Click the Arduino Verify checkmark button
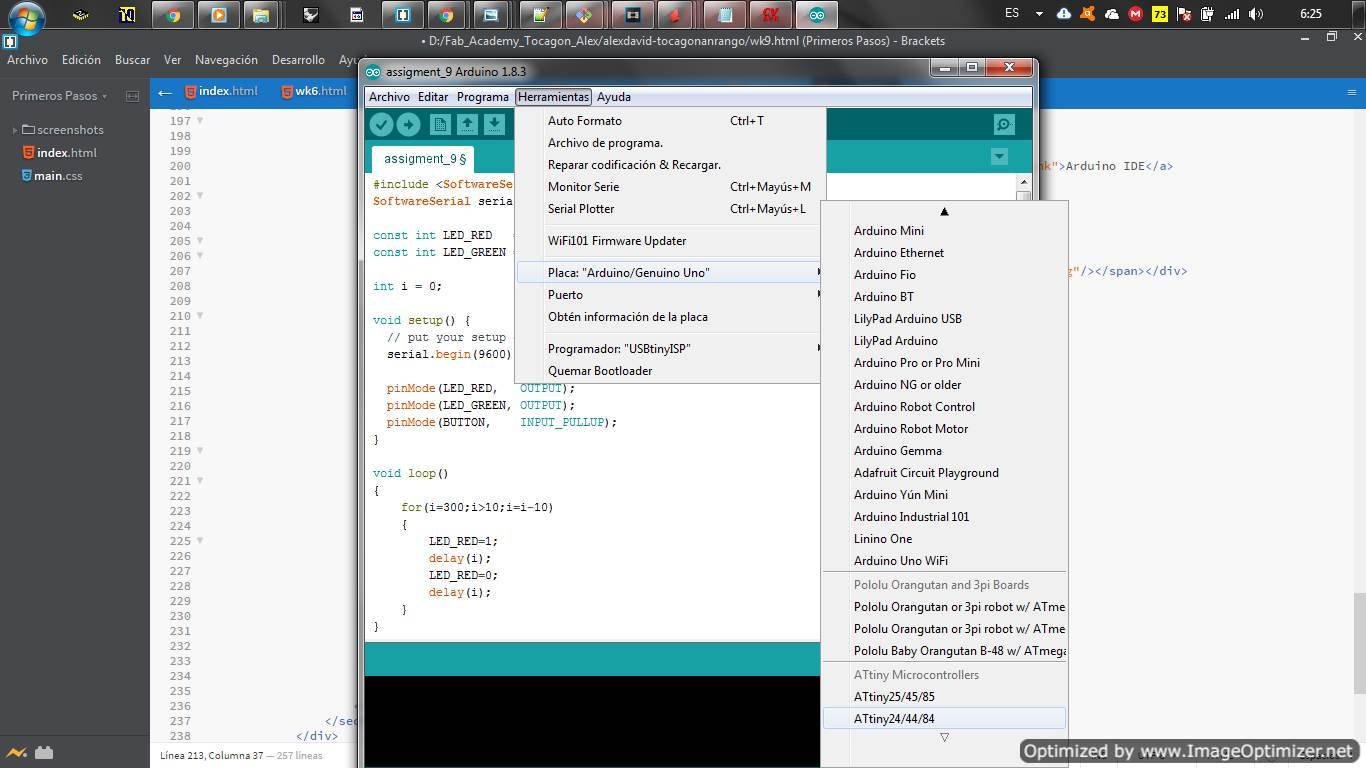 (381, 124)
